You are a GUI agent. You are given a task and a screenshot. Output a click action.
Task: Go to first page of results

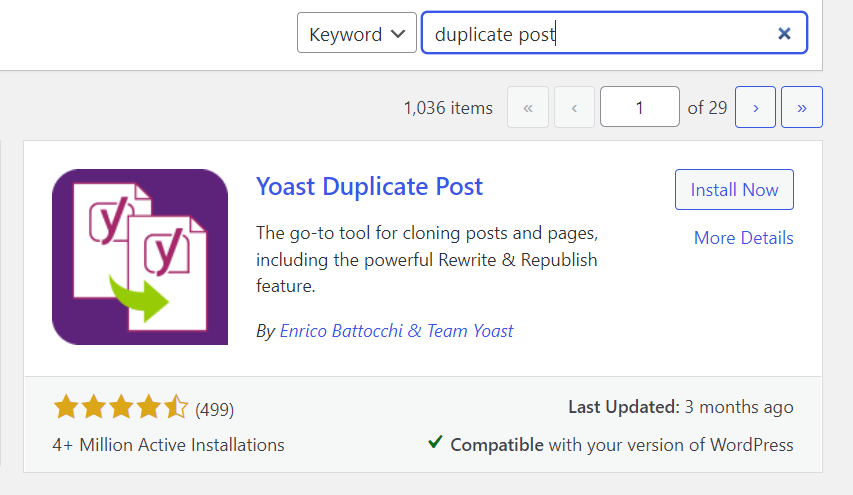(528, 107)
